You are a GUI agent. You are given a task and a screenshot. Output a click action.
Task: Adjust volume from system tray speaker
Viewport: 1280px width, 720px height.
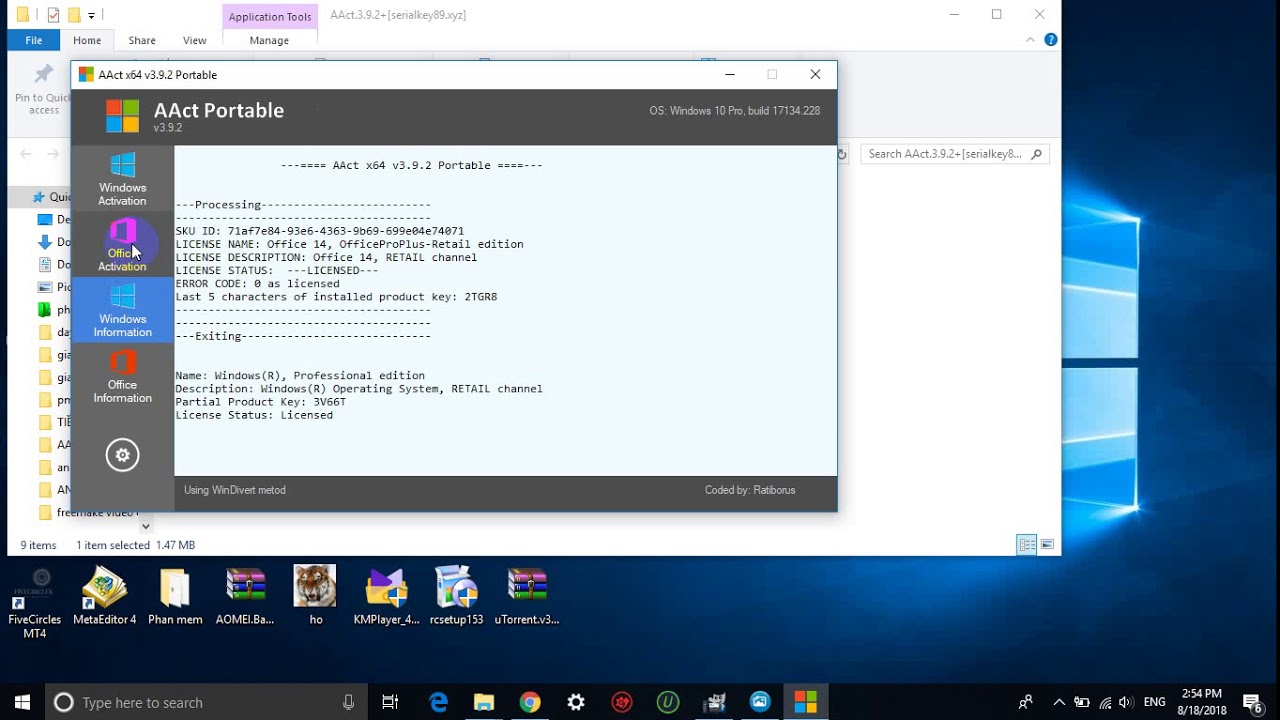click(x=1127, y=702)
